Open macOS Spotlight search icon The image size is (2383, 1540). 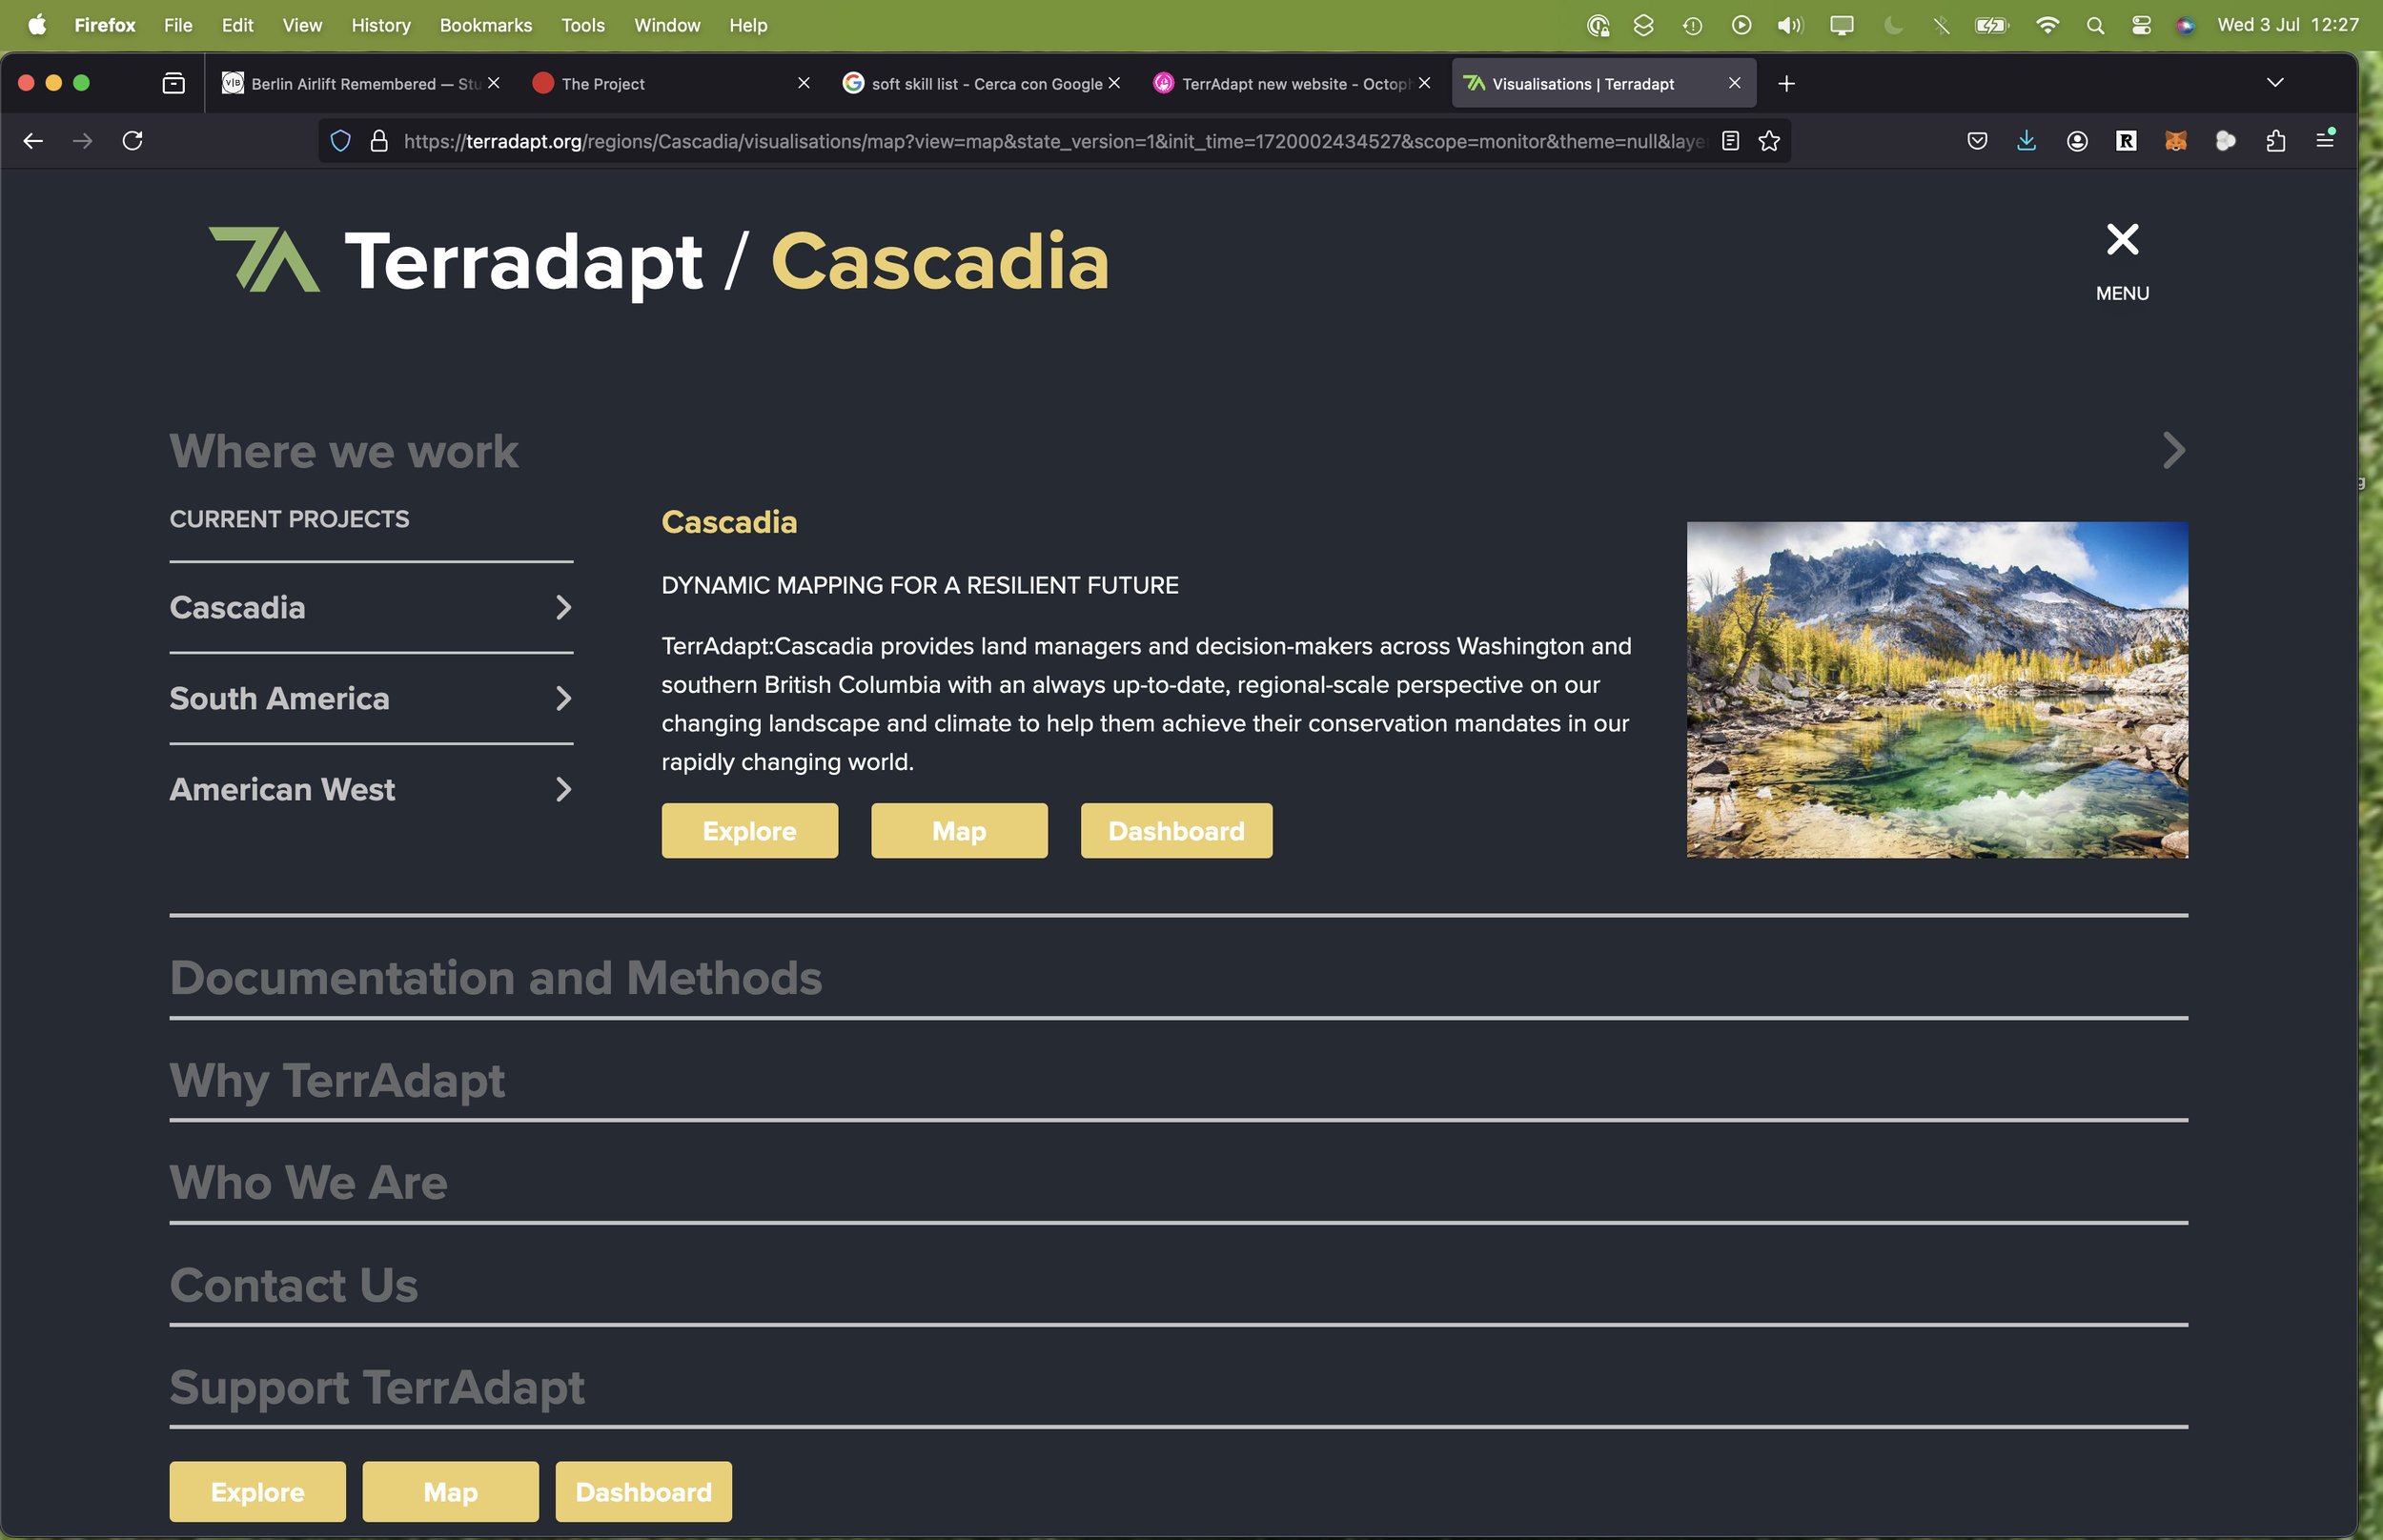2095,26
